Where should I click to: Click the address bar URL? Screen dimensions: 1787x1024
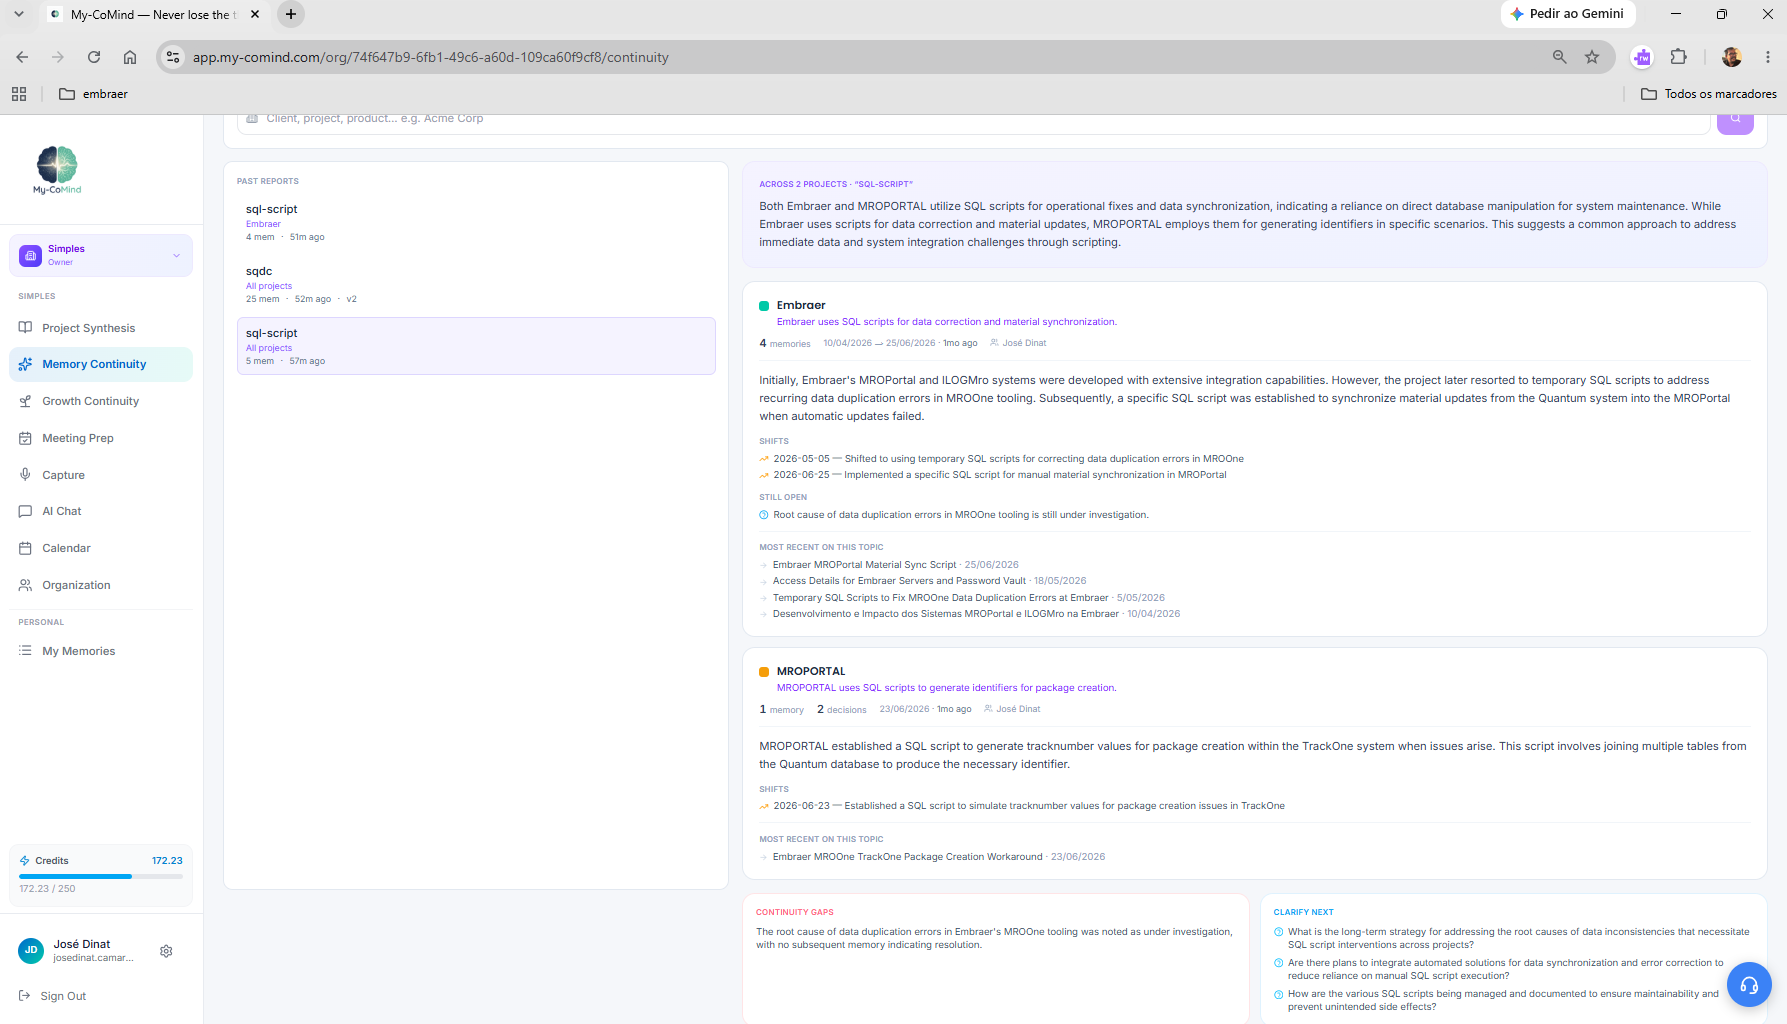[431, 57]
